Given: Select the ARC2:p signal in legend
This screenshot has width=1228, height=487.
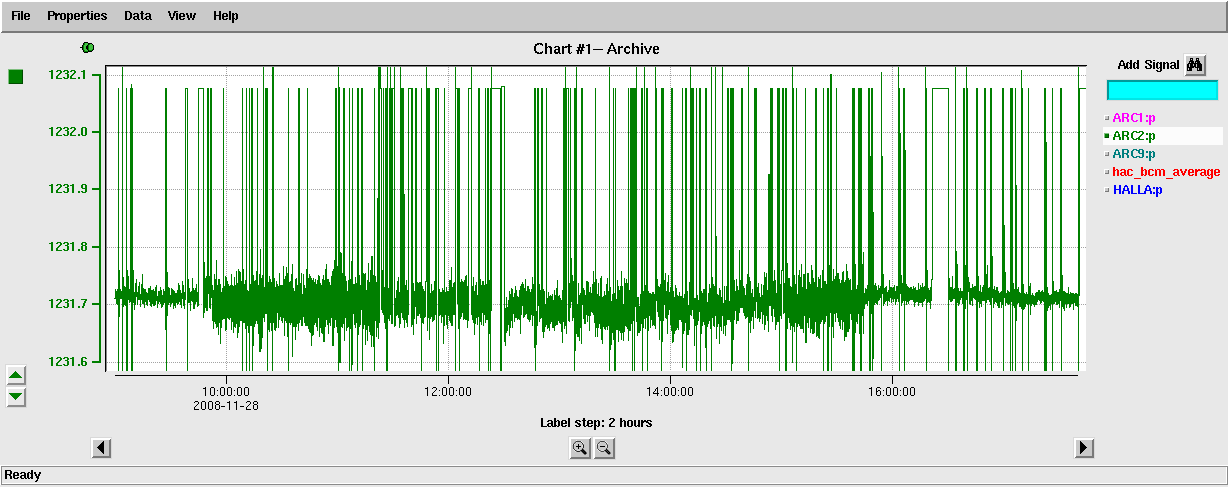Looking at the screenshot, I should pyautogui.click(x=1133, y=136).
